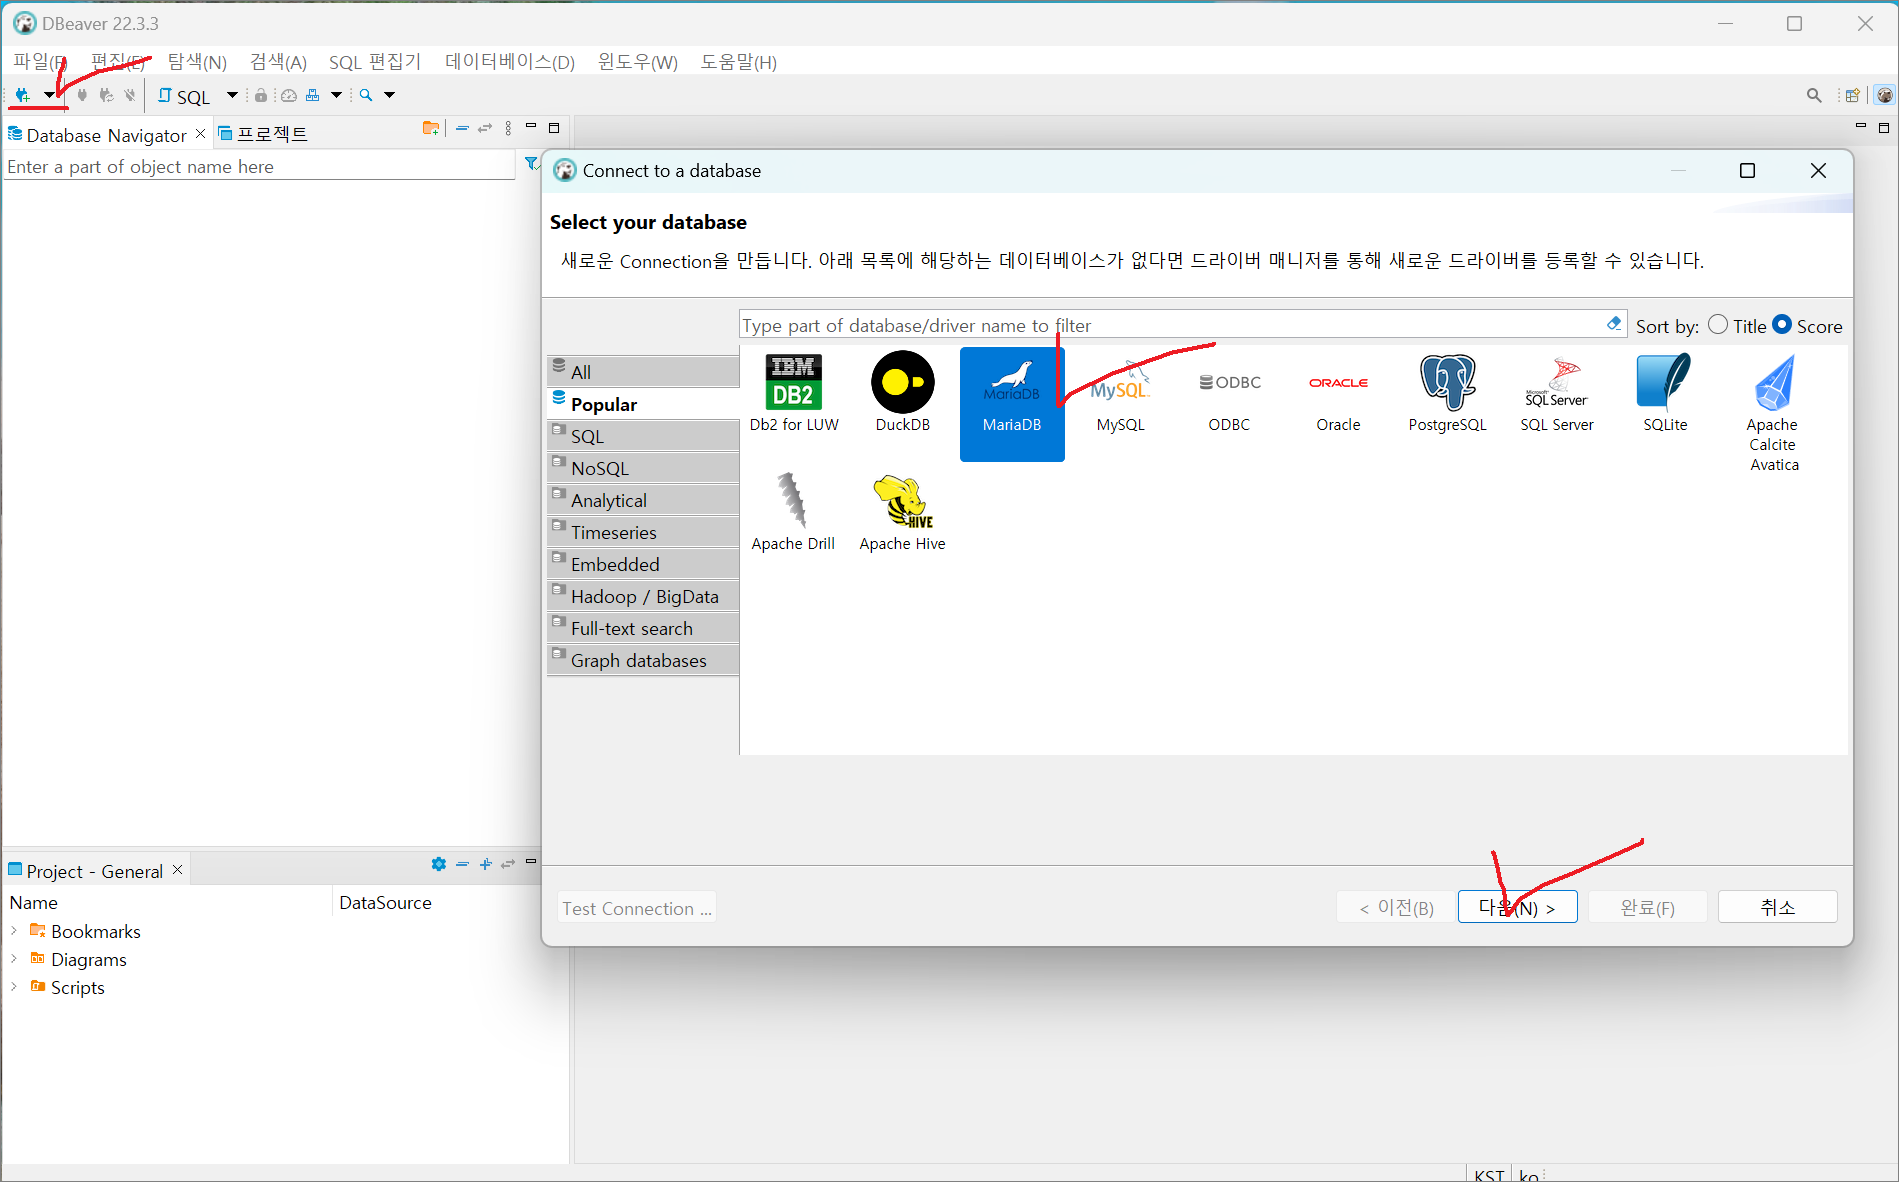Open Project panel settings gear icon
Viewport: 1899px width, 1182px height.
tap(439, 864)
